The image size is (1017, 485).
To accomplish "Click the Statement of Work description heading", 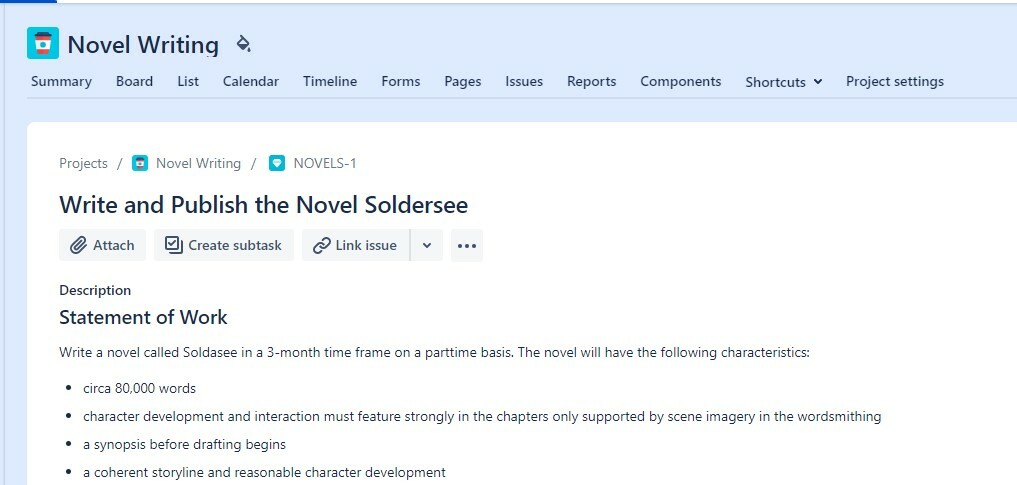I will pos(143,318).
